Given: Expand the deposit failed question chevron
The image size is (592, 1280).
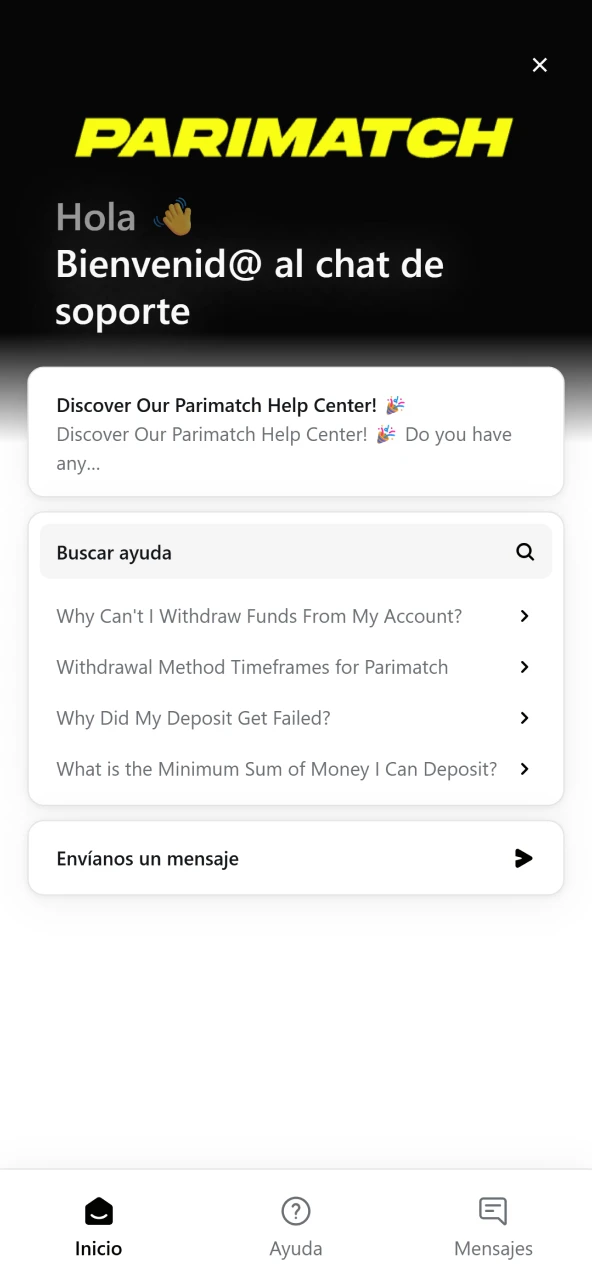Looking at the screenshot, I should coord(524,717).
